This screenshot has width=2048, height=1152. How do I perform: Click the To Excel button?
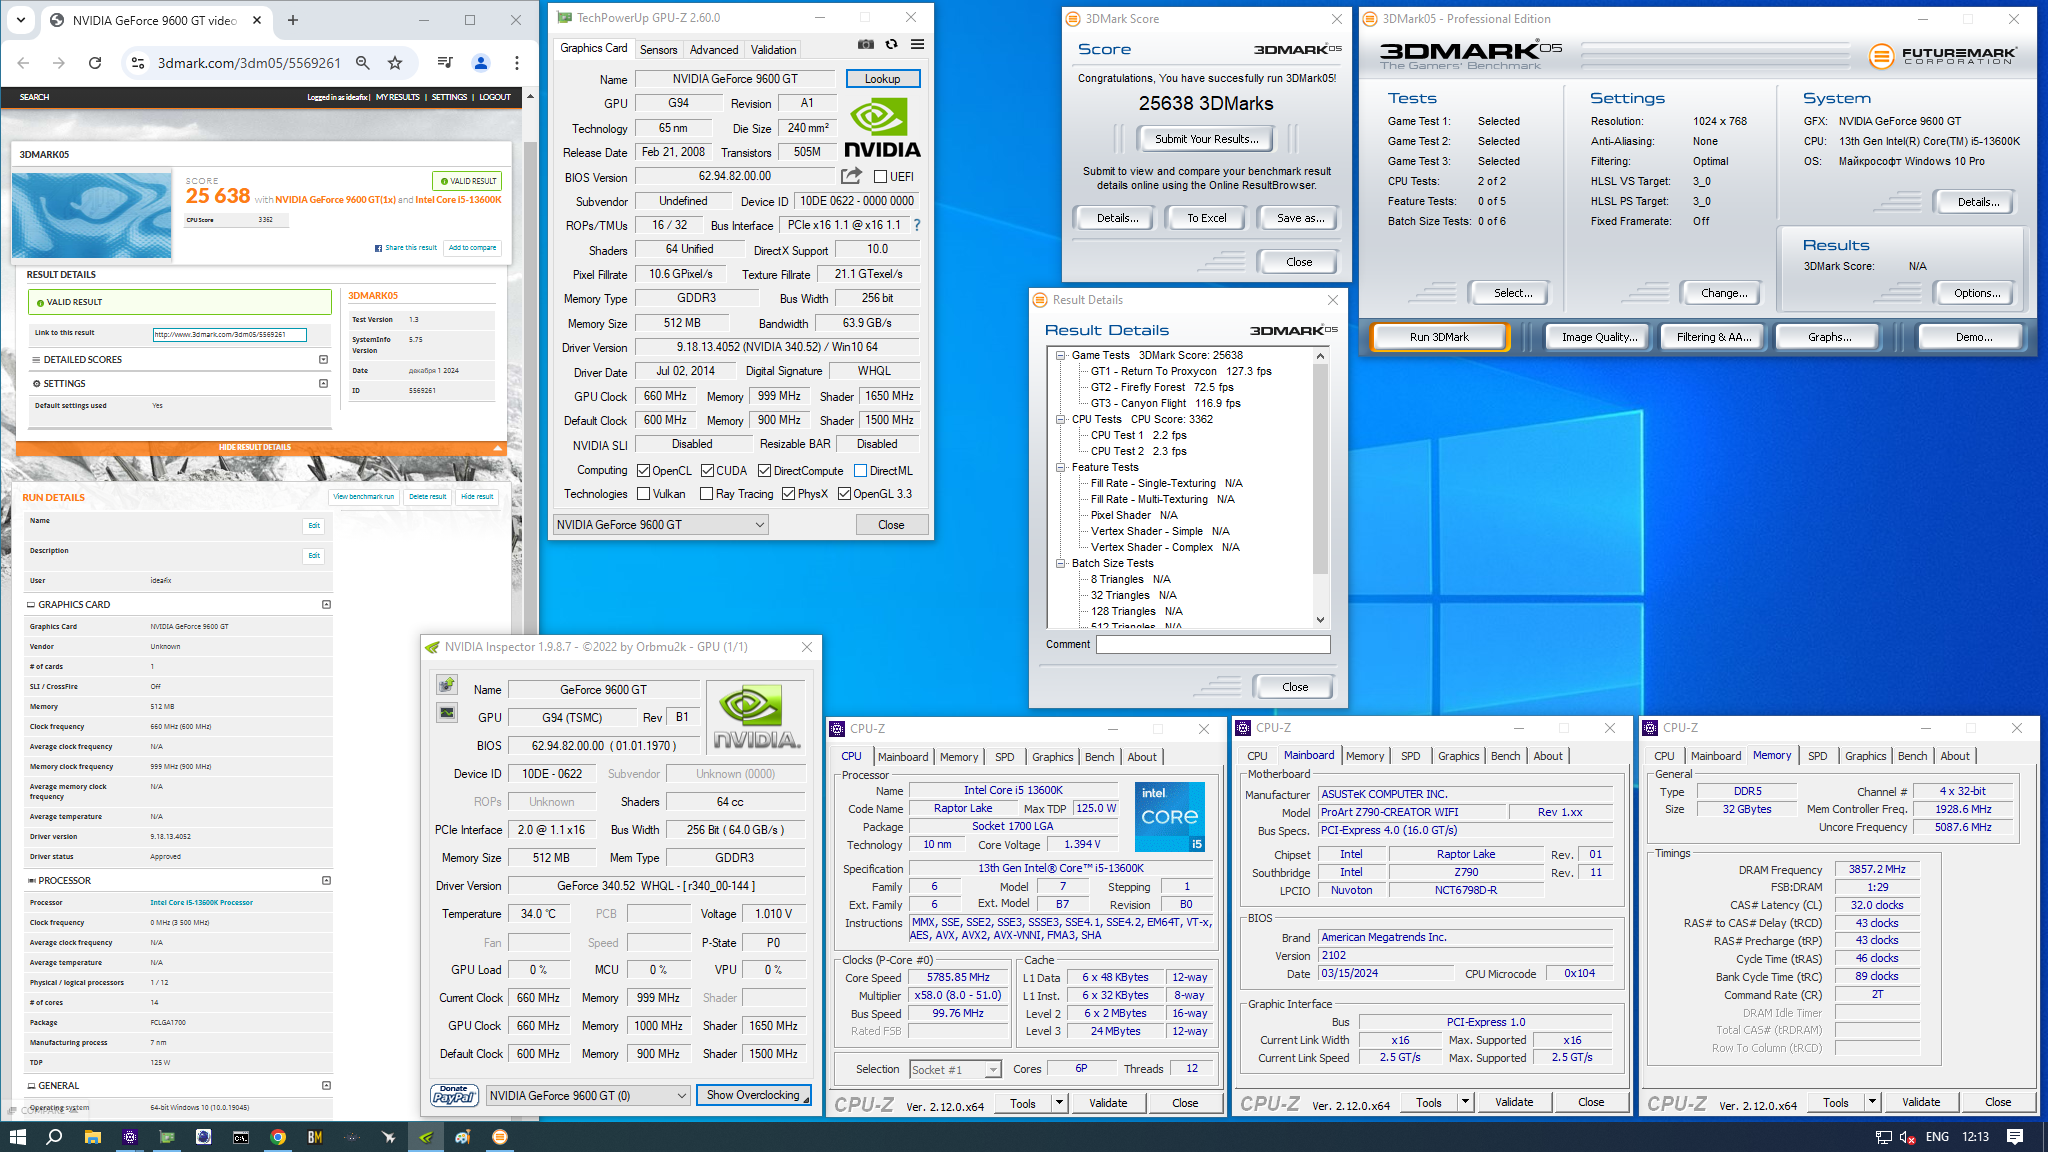(x=1206, y=218)
